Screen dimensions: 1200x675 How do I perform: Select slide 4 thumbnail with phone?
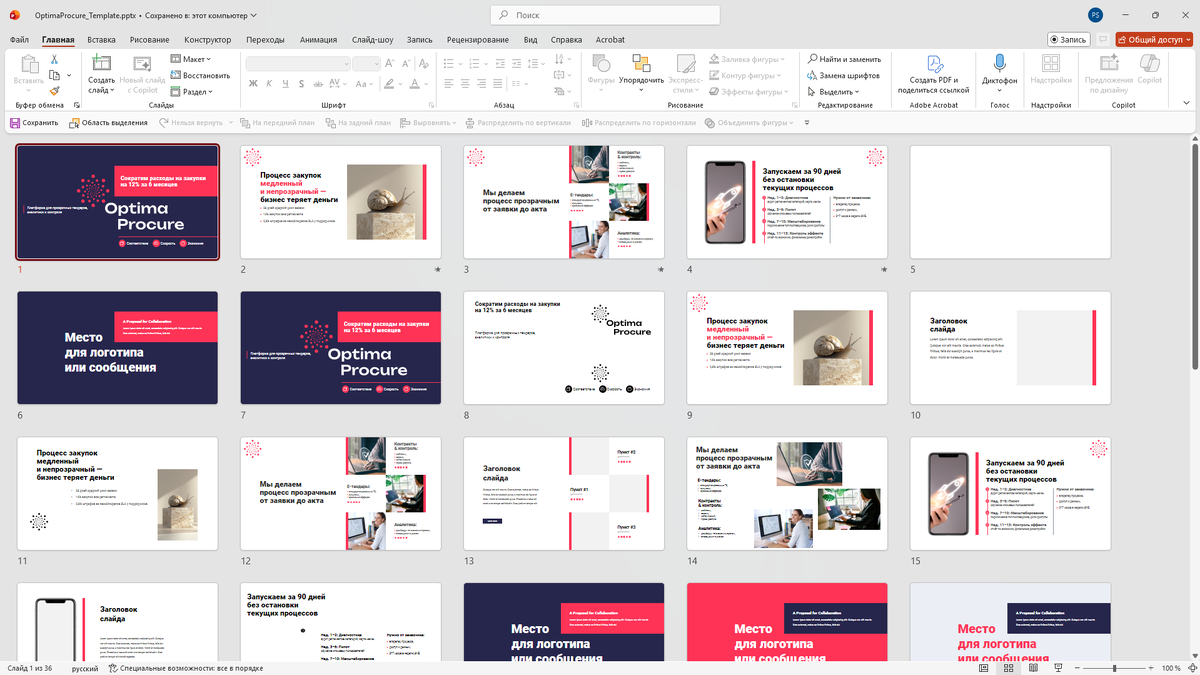click(787, 202)
